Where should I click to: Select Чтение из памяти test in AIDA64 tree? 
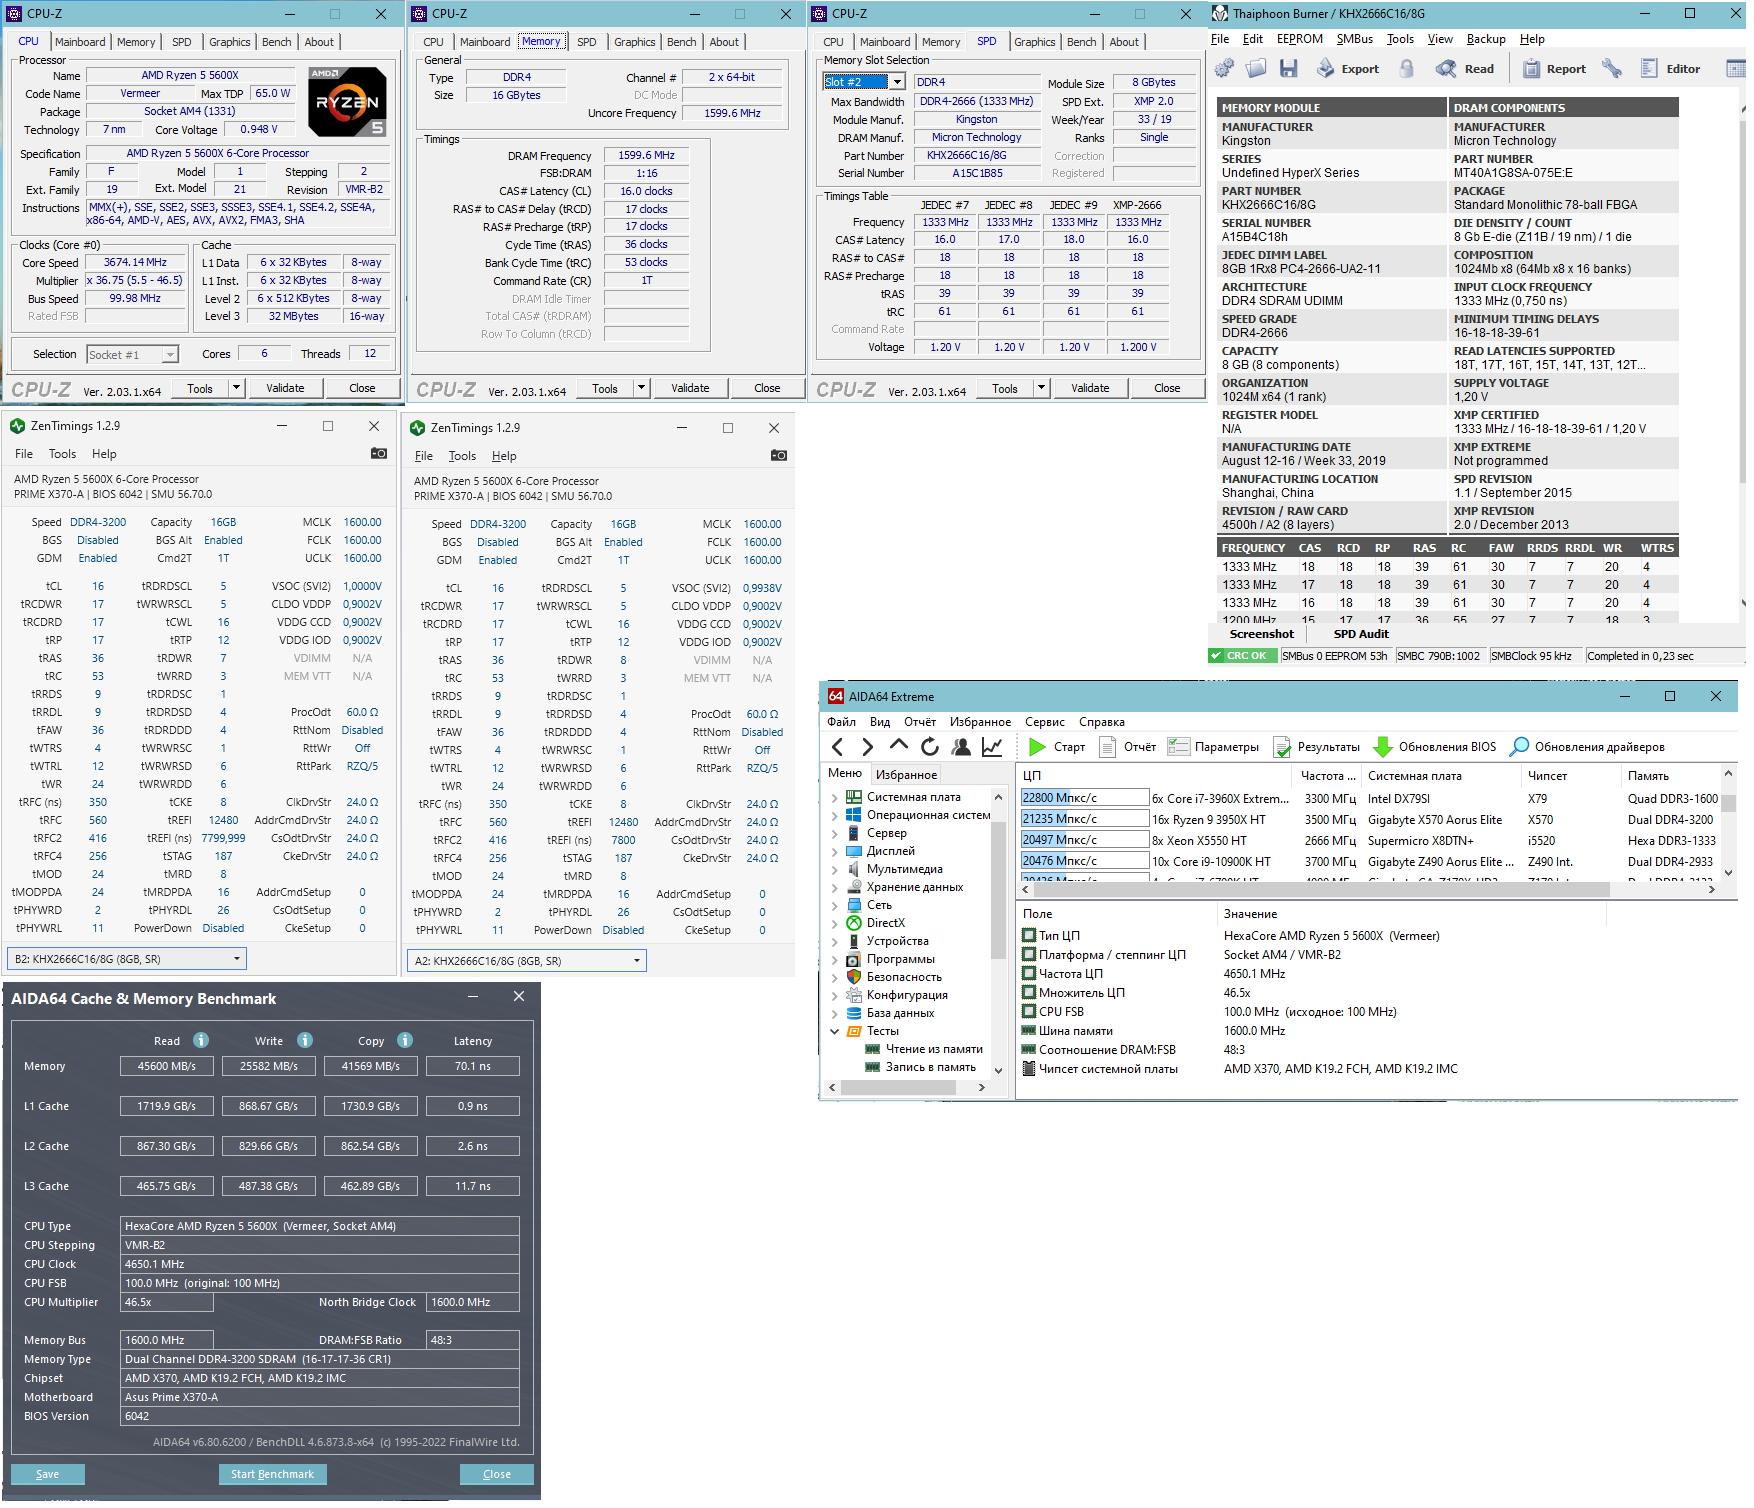[x=934, y=1049]
